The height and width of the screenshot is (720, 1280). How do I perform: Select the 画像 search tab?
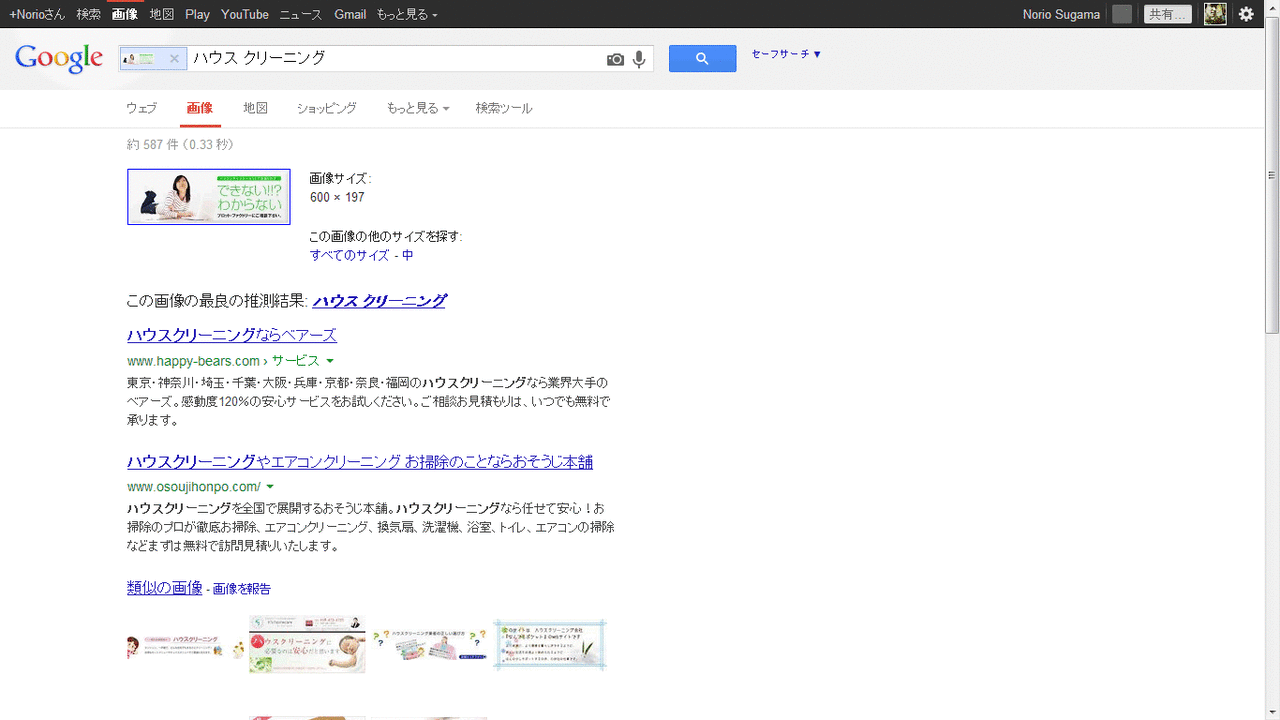tap(200, 108)
